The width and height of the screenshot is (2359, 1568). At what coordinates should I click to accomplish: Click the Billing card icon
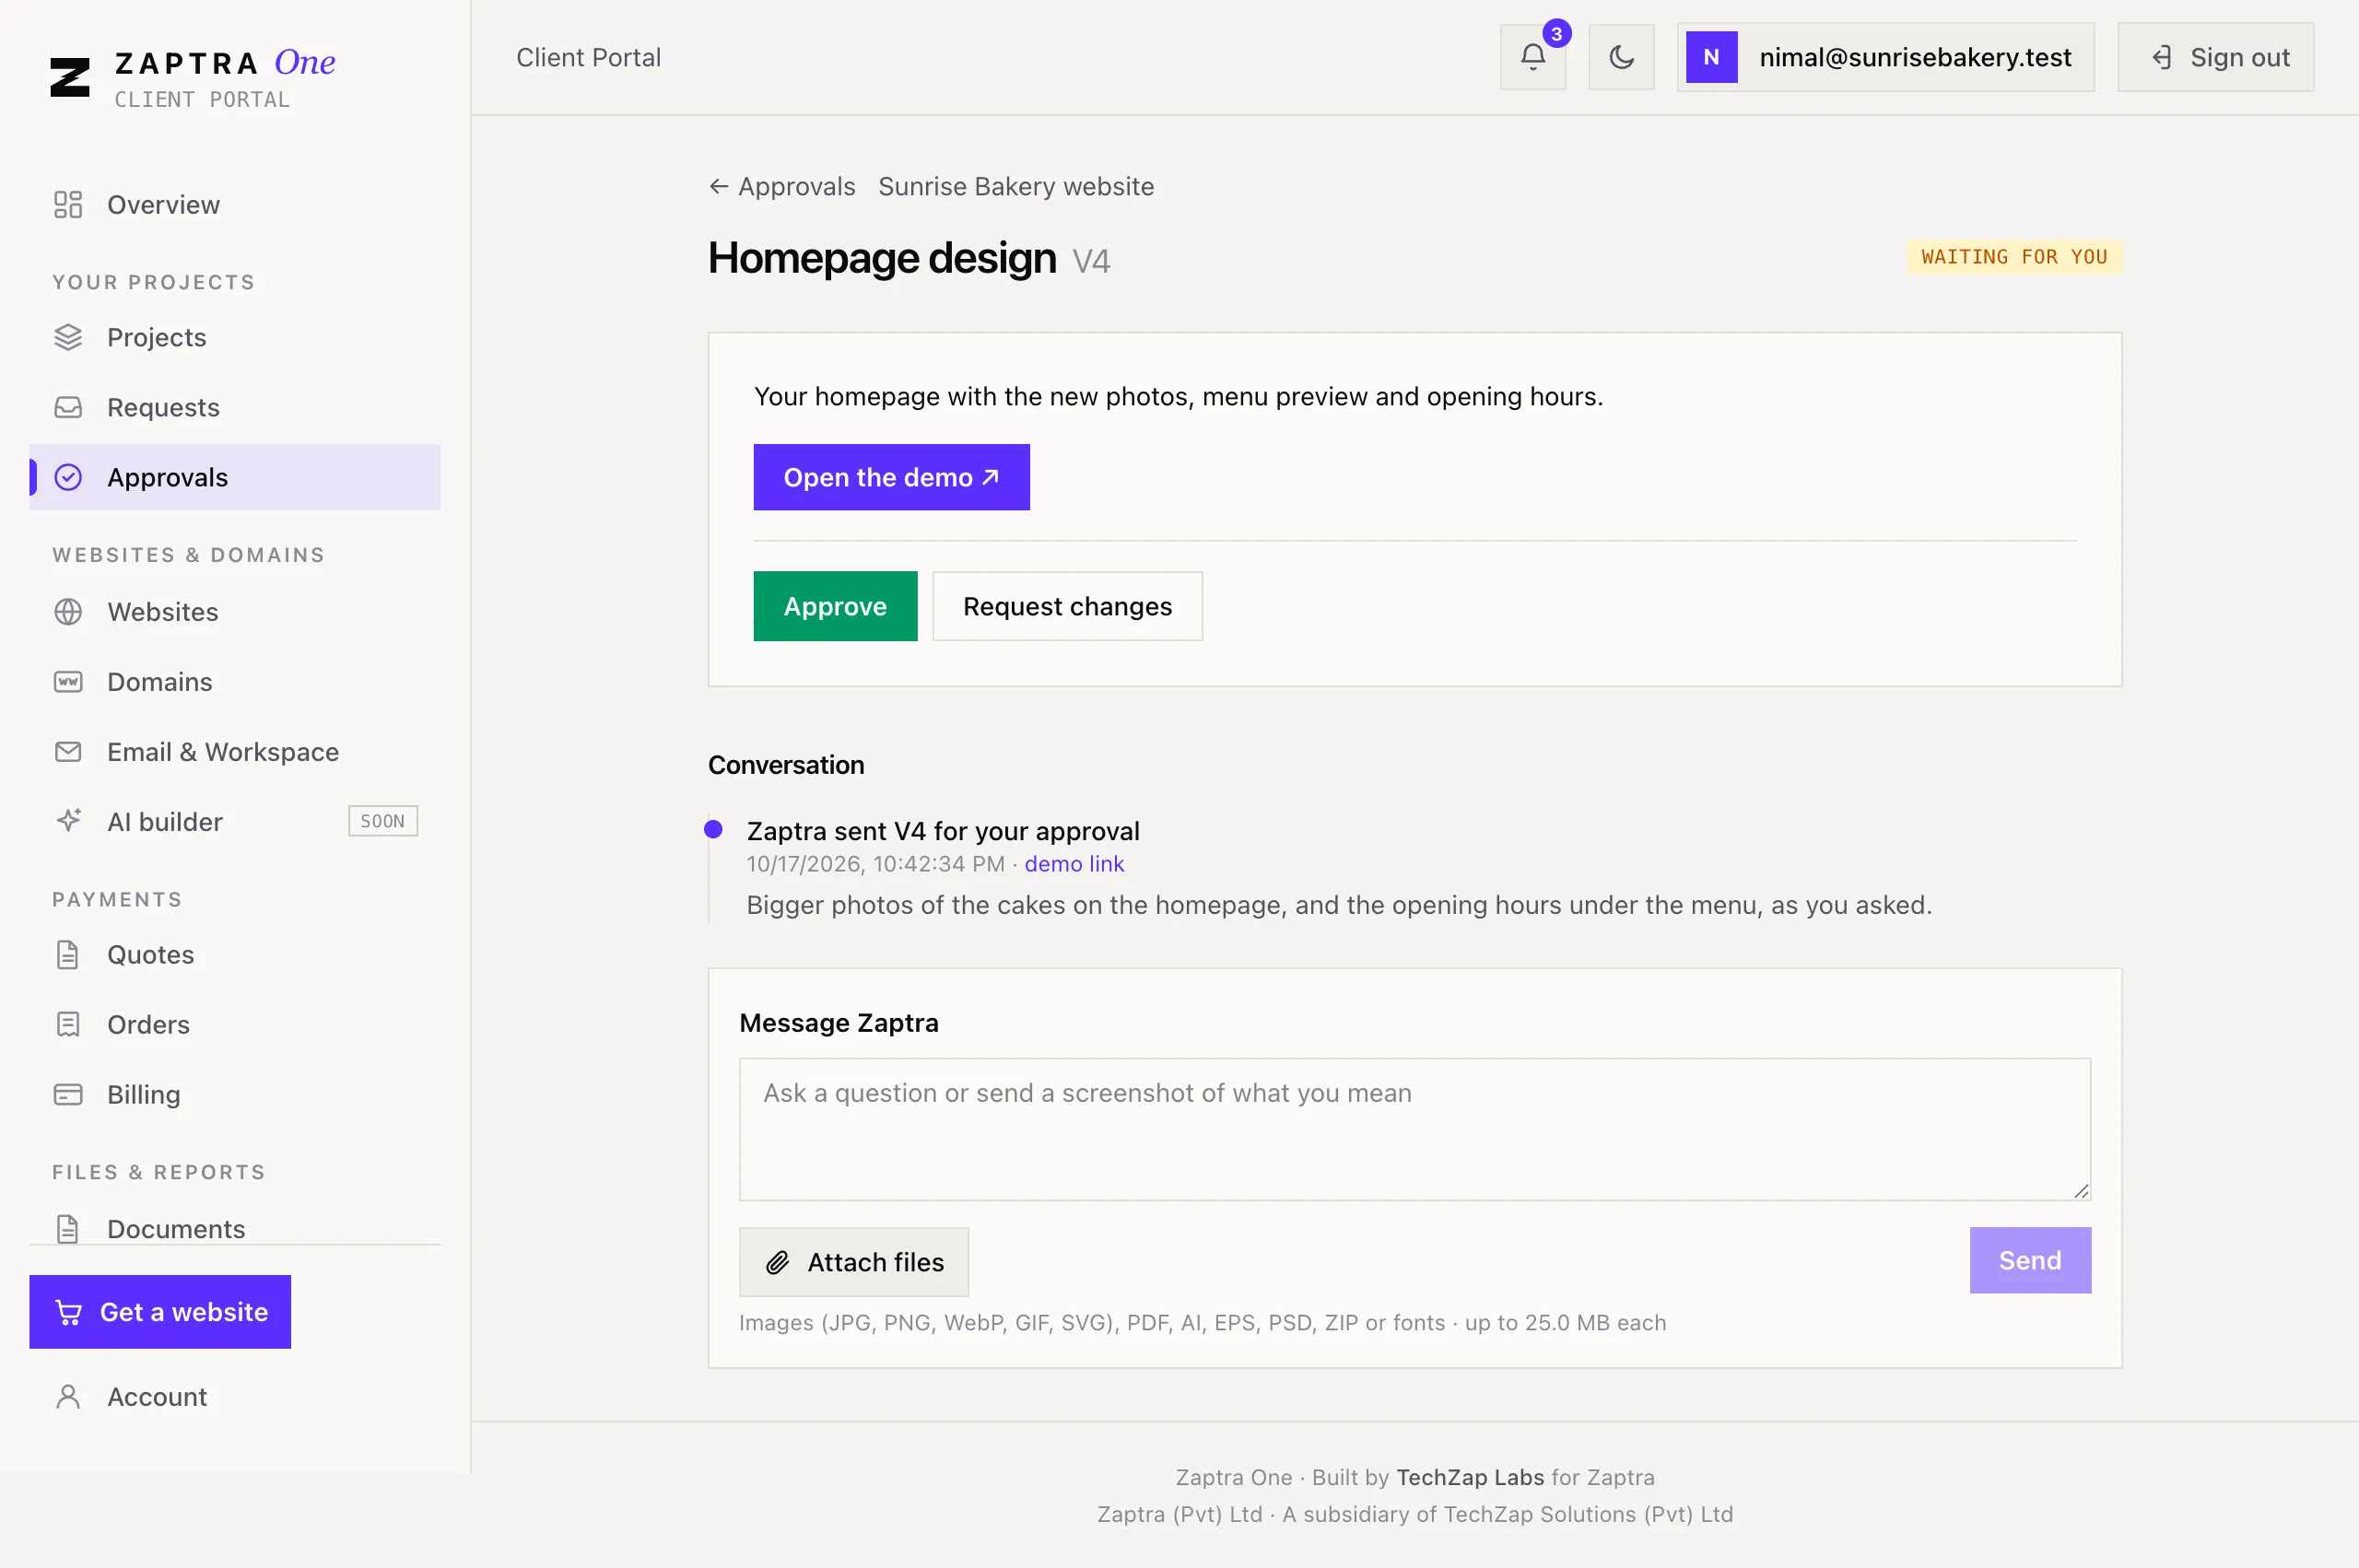(68, 1095)
